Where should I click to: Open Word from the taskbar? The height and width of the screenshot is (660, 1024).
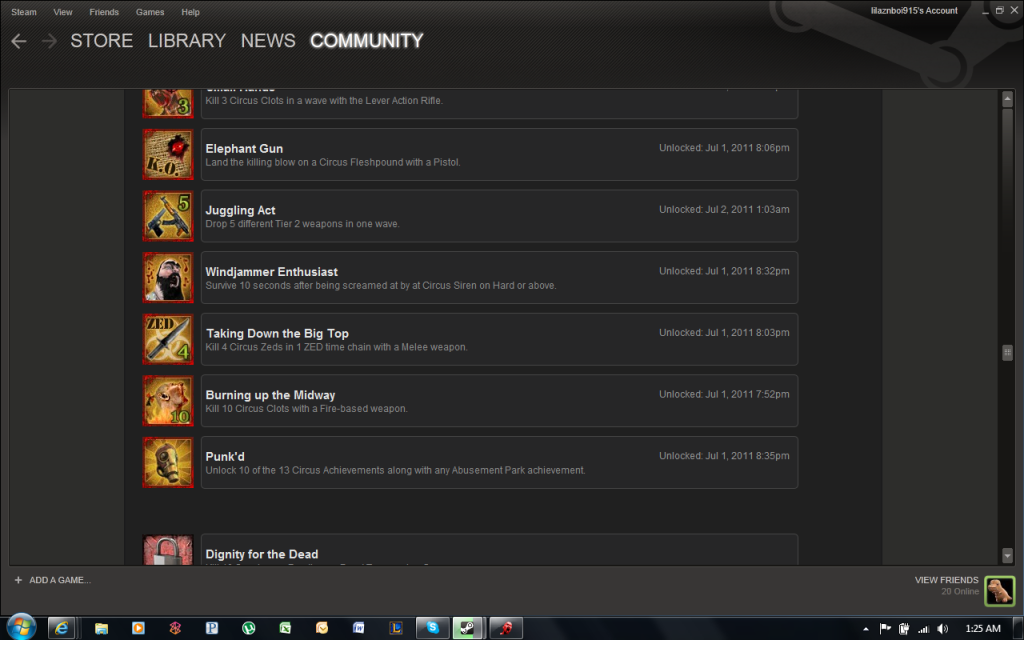pos(359,628)
